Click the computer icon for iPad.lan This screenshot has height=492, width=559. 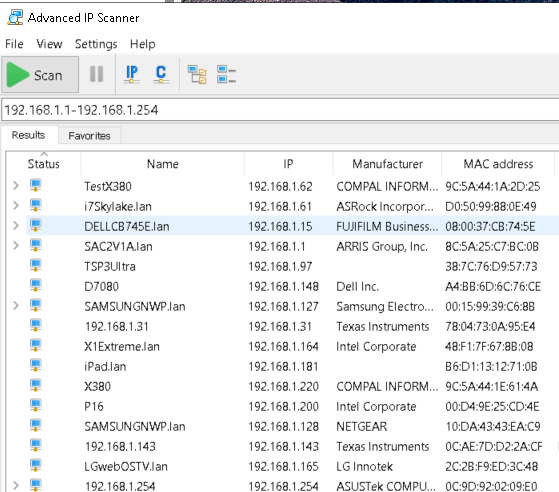36,365
